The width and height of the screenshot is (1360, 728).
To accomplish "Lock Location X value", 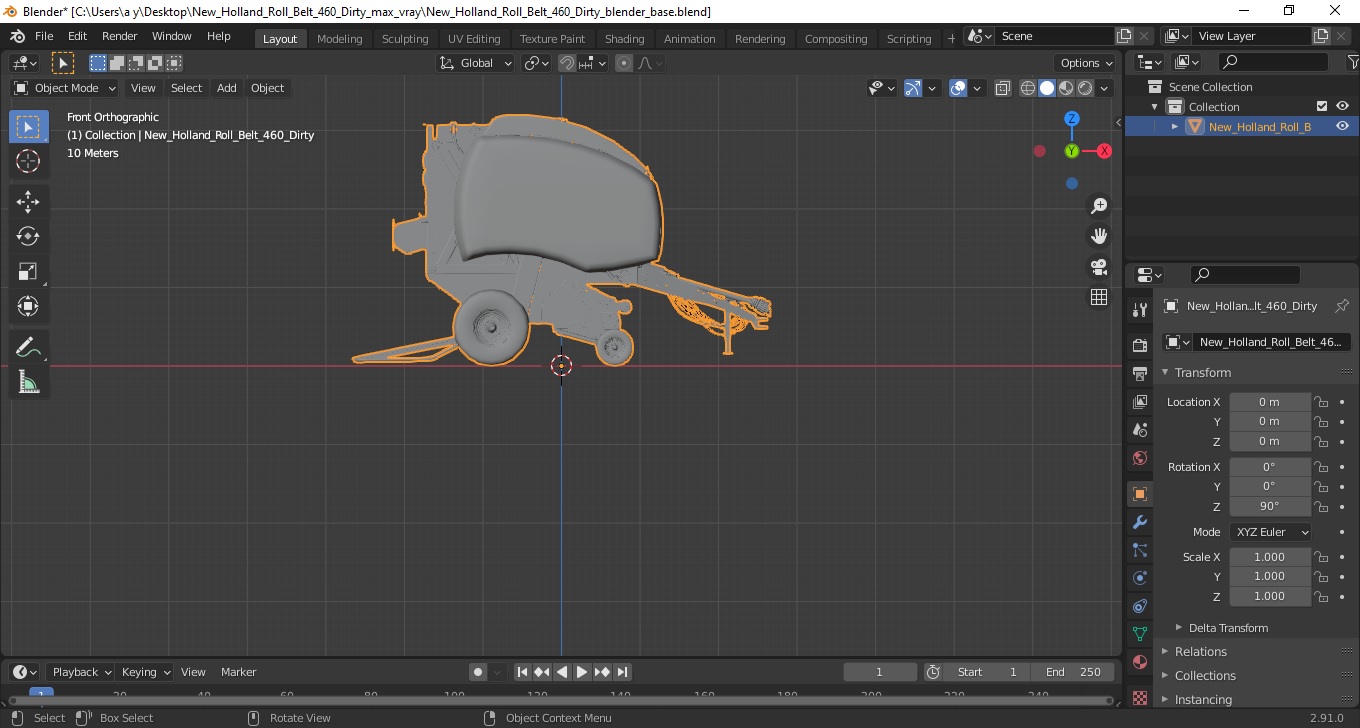I will click(1321, 402).
